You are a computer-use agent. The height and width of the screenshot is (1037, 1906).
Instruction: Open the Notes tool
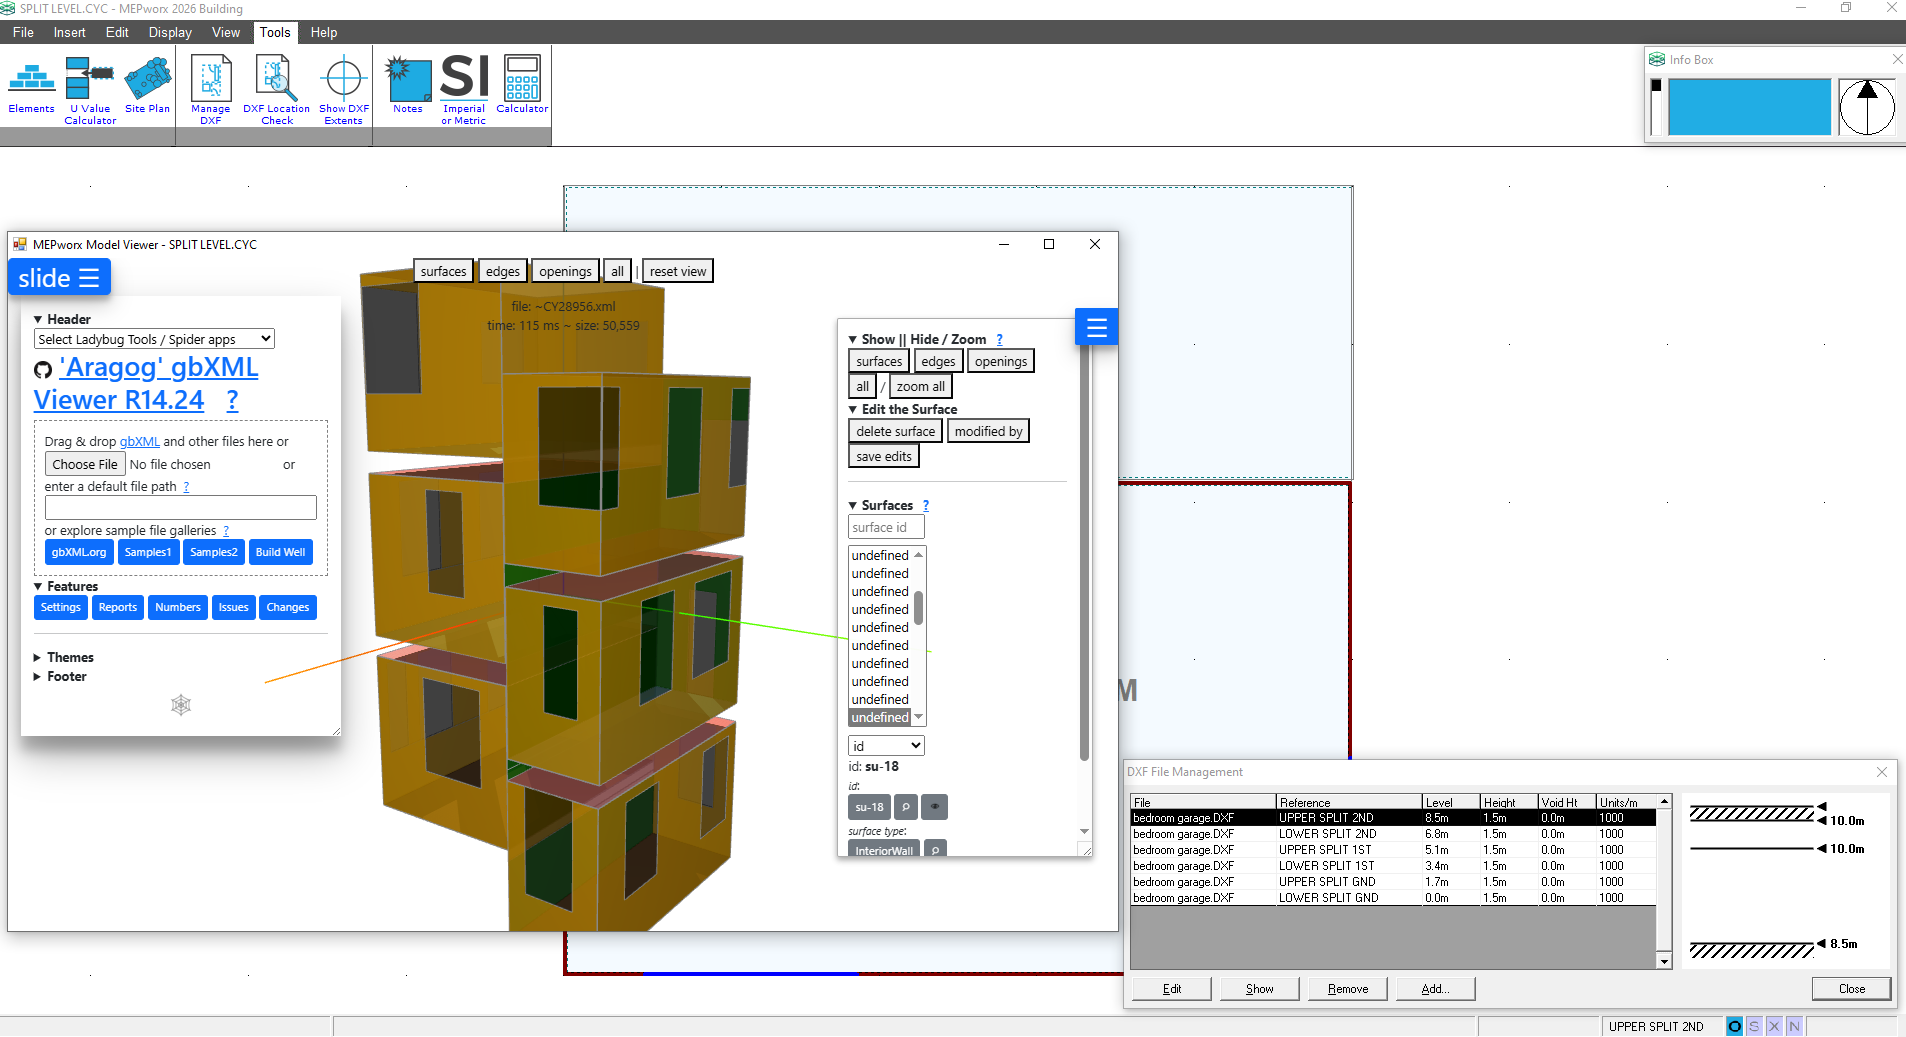click(407, 85)
